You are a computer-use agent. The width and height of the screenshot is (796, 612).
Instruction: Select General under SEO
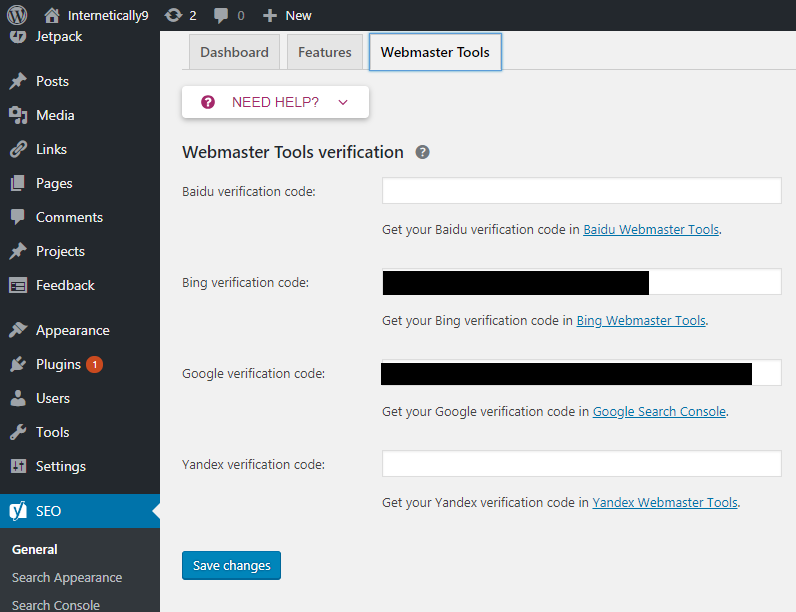click(x=35, y=550)
